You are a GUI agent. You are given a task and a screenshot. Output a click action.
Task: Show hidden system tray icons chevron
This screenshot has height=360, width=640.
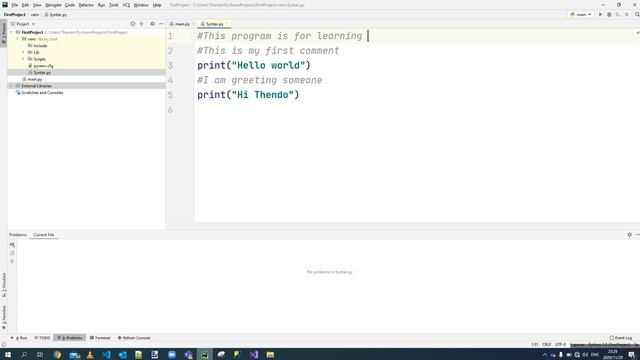[x=544, y=355]
